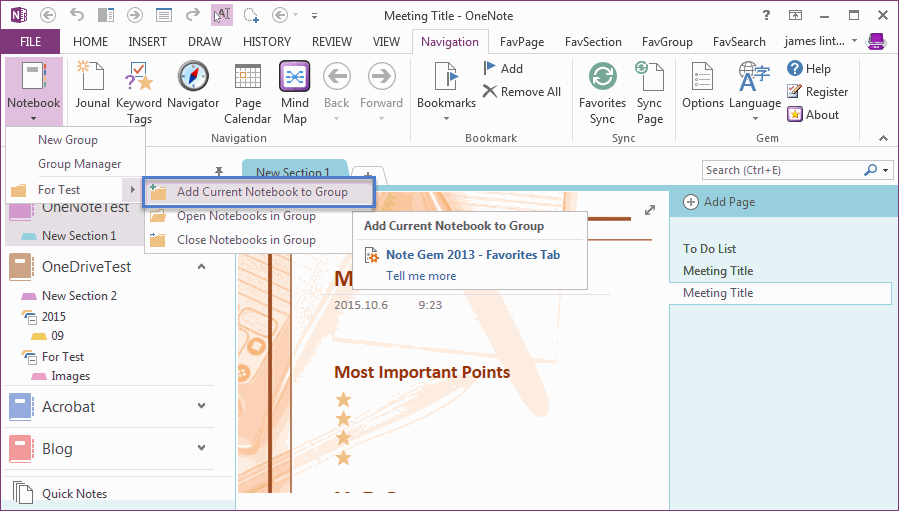Switch to the REVIEW tab
Image resolution: width=899 pixels, height=511 pixels.
pos(331,42)
